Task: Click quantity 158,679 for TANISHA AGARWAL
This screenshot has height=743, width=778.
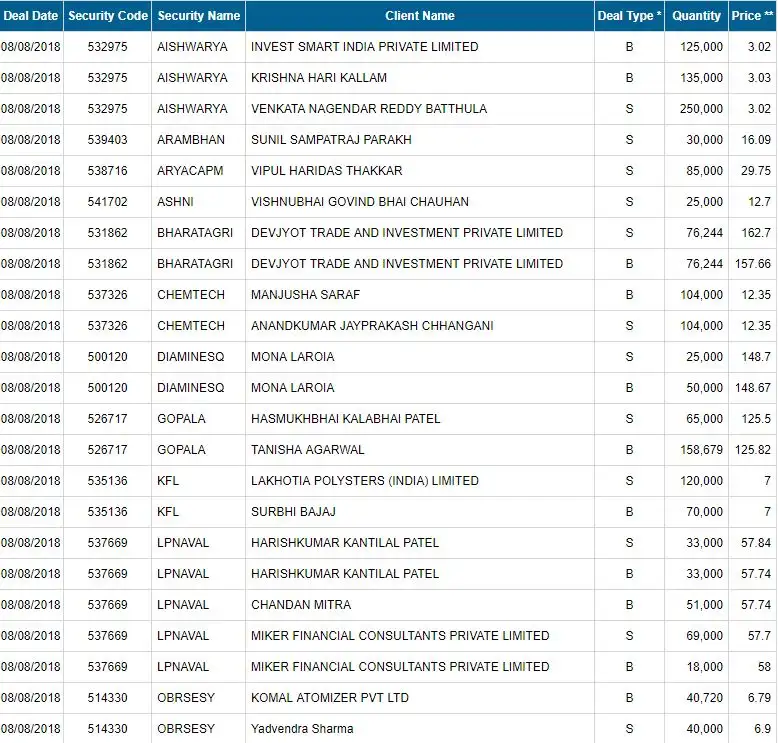Action: coord(701,450)
